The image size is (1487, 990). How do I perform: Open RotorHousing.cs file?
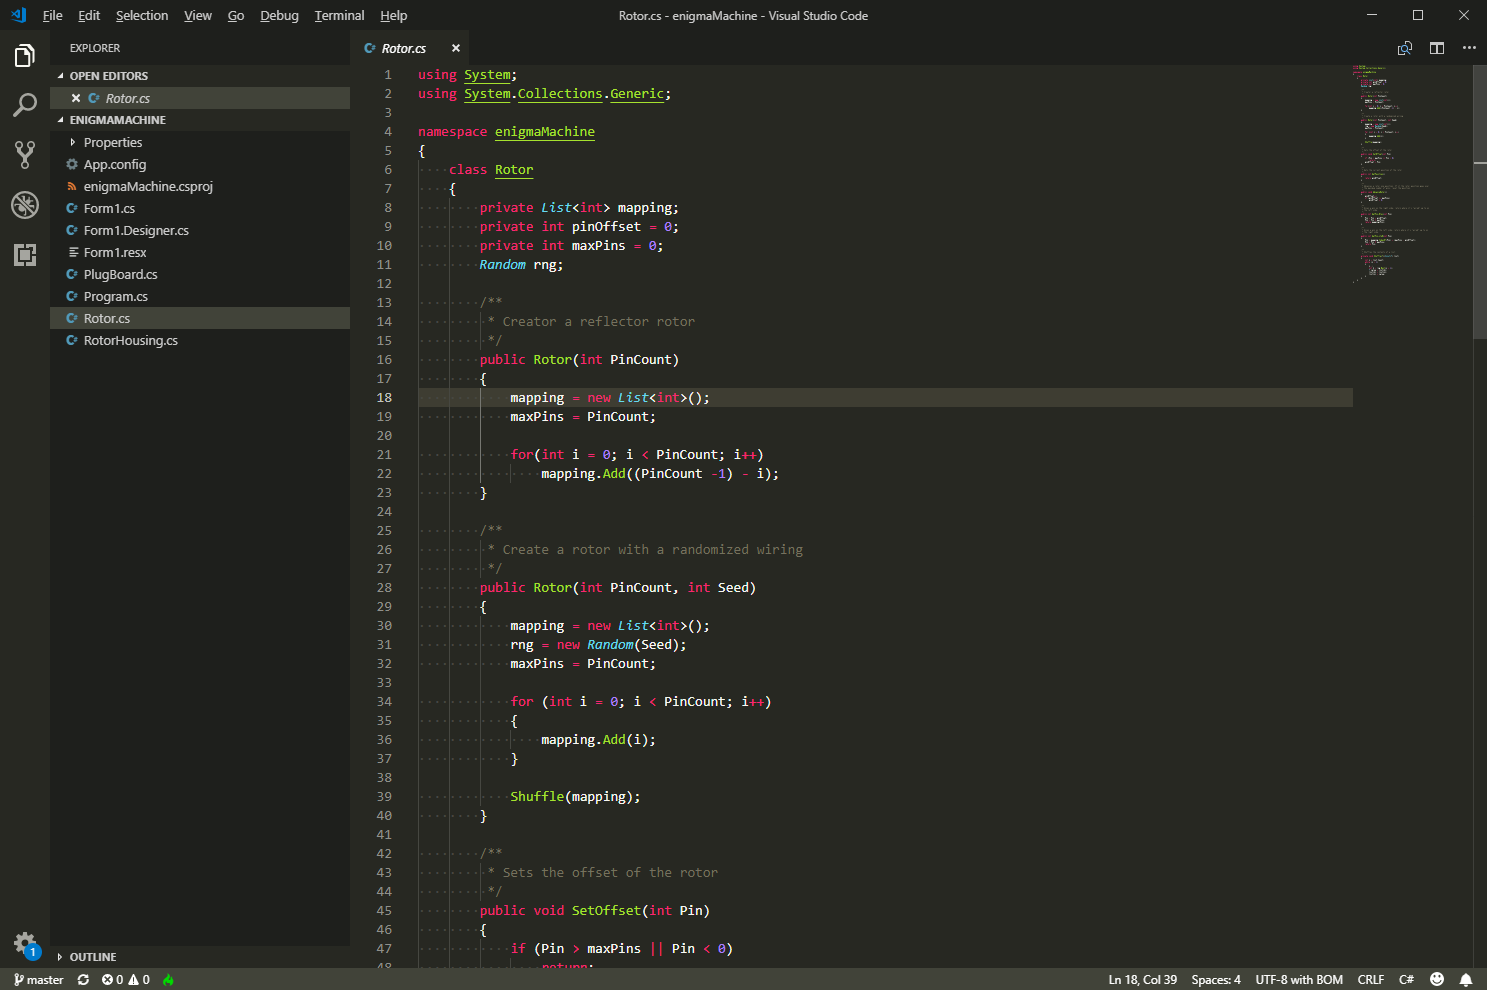coord(200,341)
